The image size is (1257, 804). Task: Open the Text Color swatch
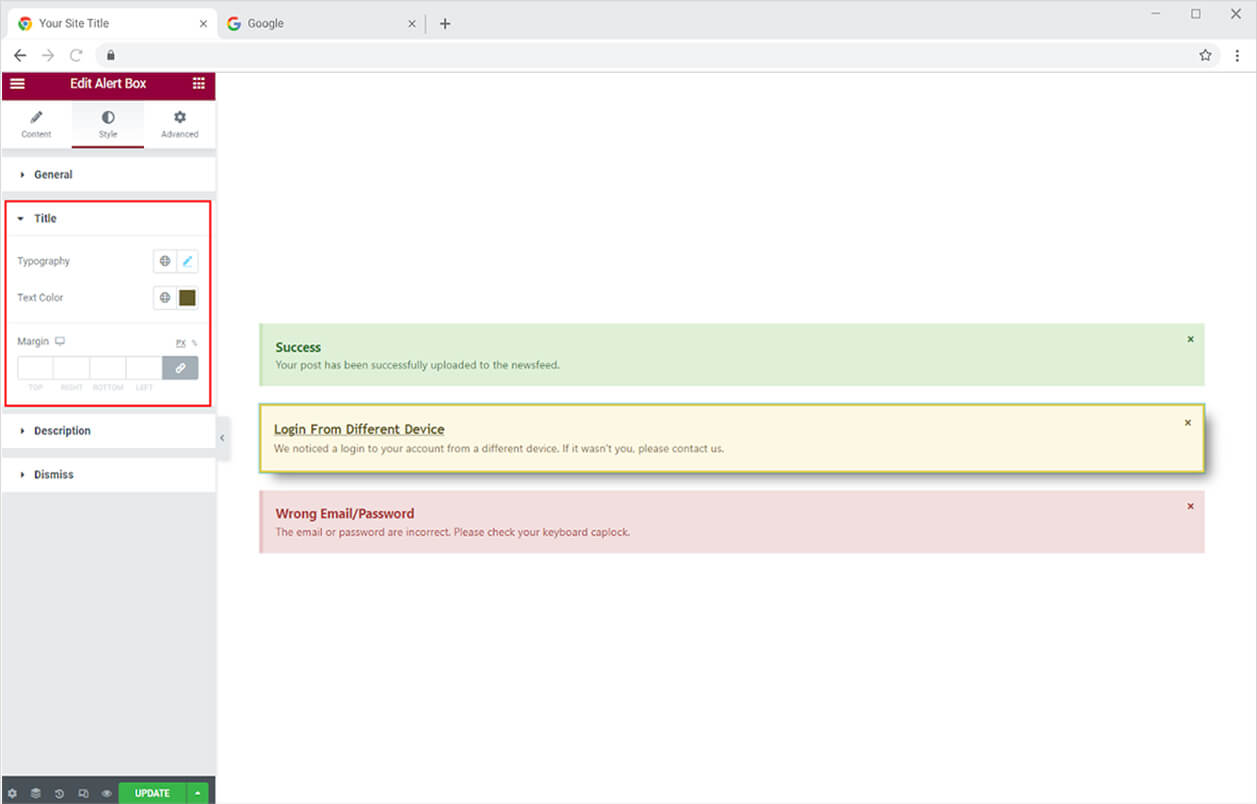[x=188, y=297]
